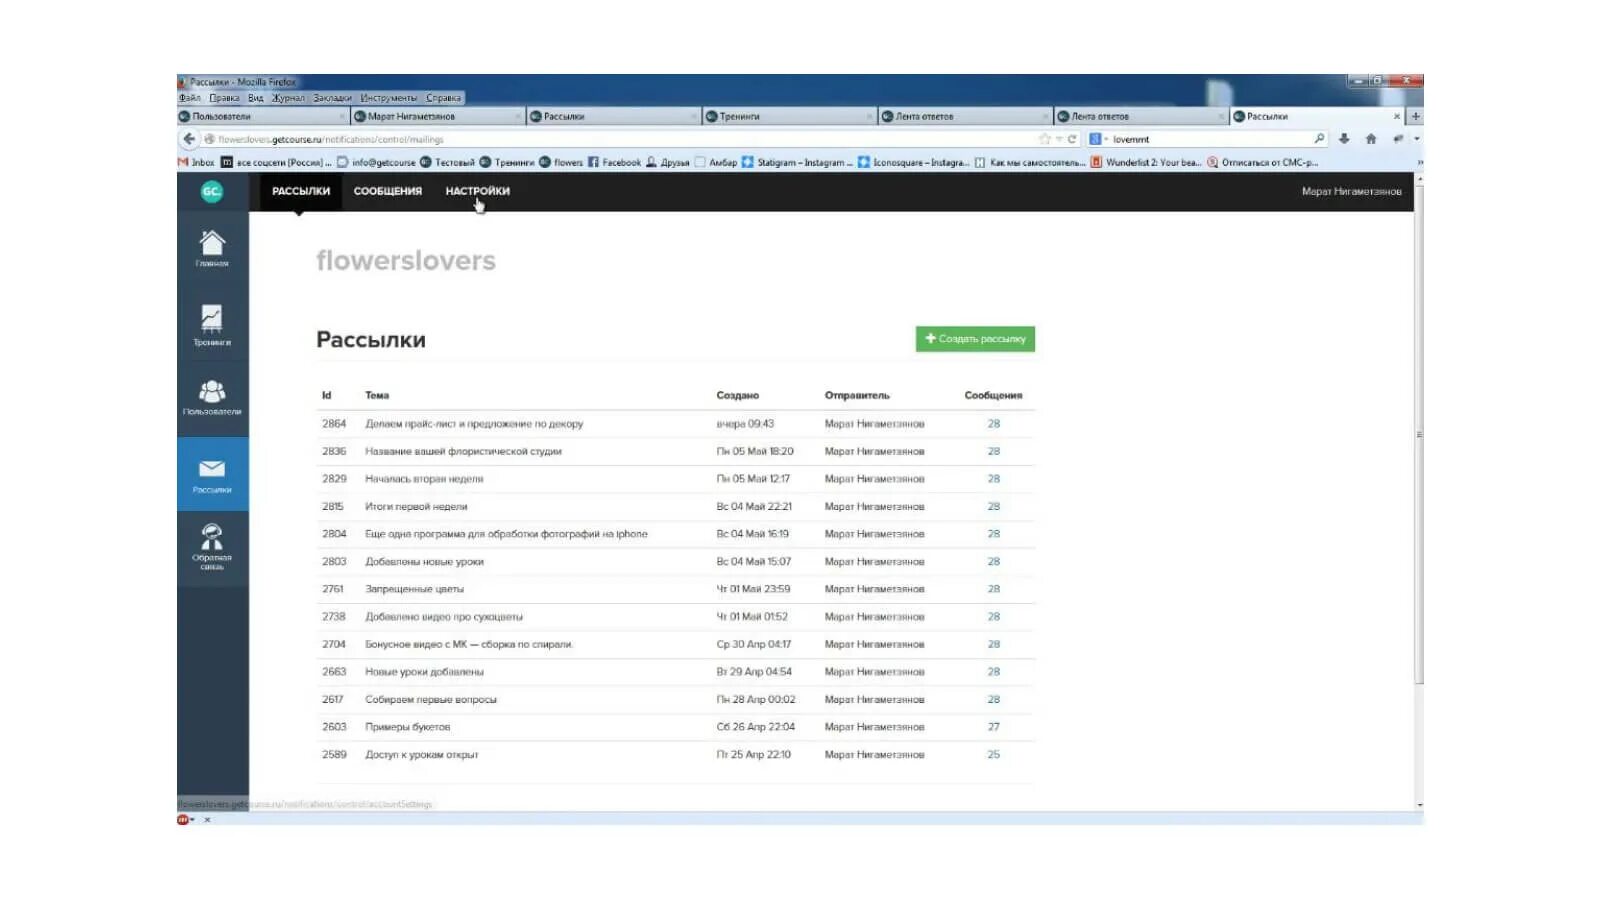Click the search magnifier icon in search box
The height and width of the screenshot is (900, 1600).
(1319, 139)
